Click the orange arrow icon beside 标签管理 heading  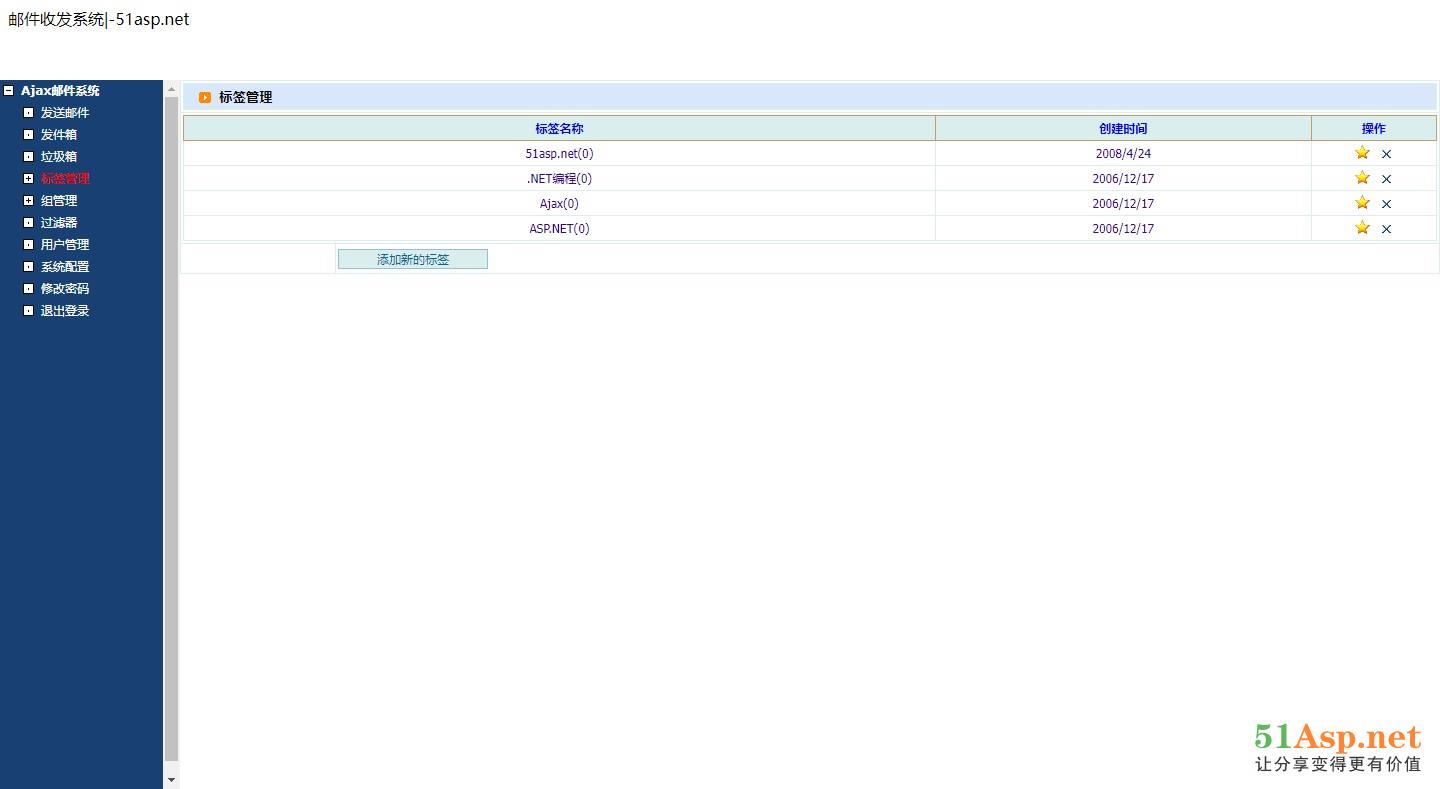click(x=205, y=97)
